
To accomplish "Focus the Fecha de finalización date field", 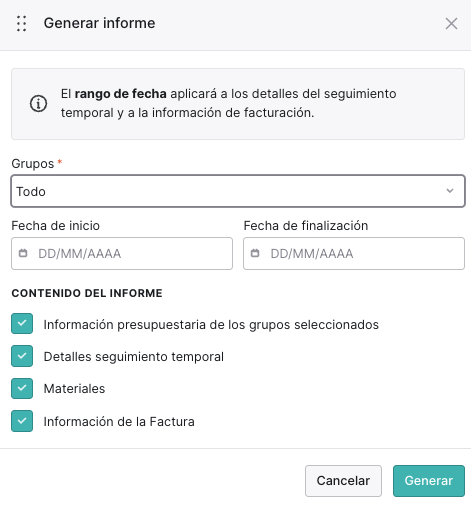I will point(354,253).
